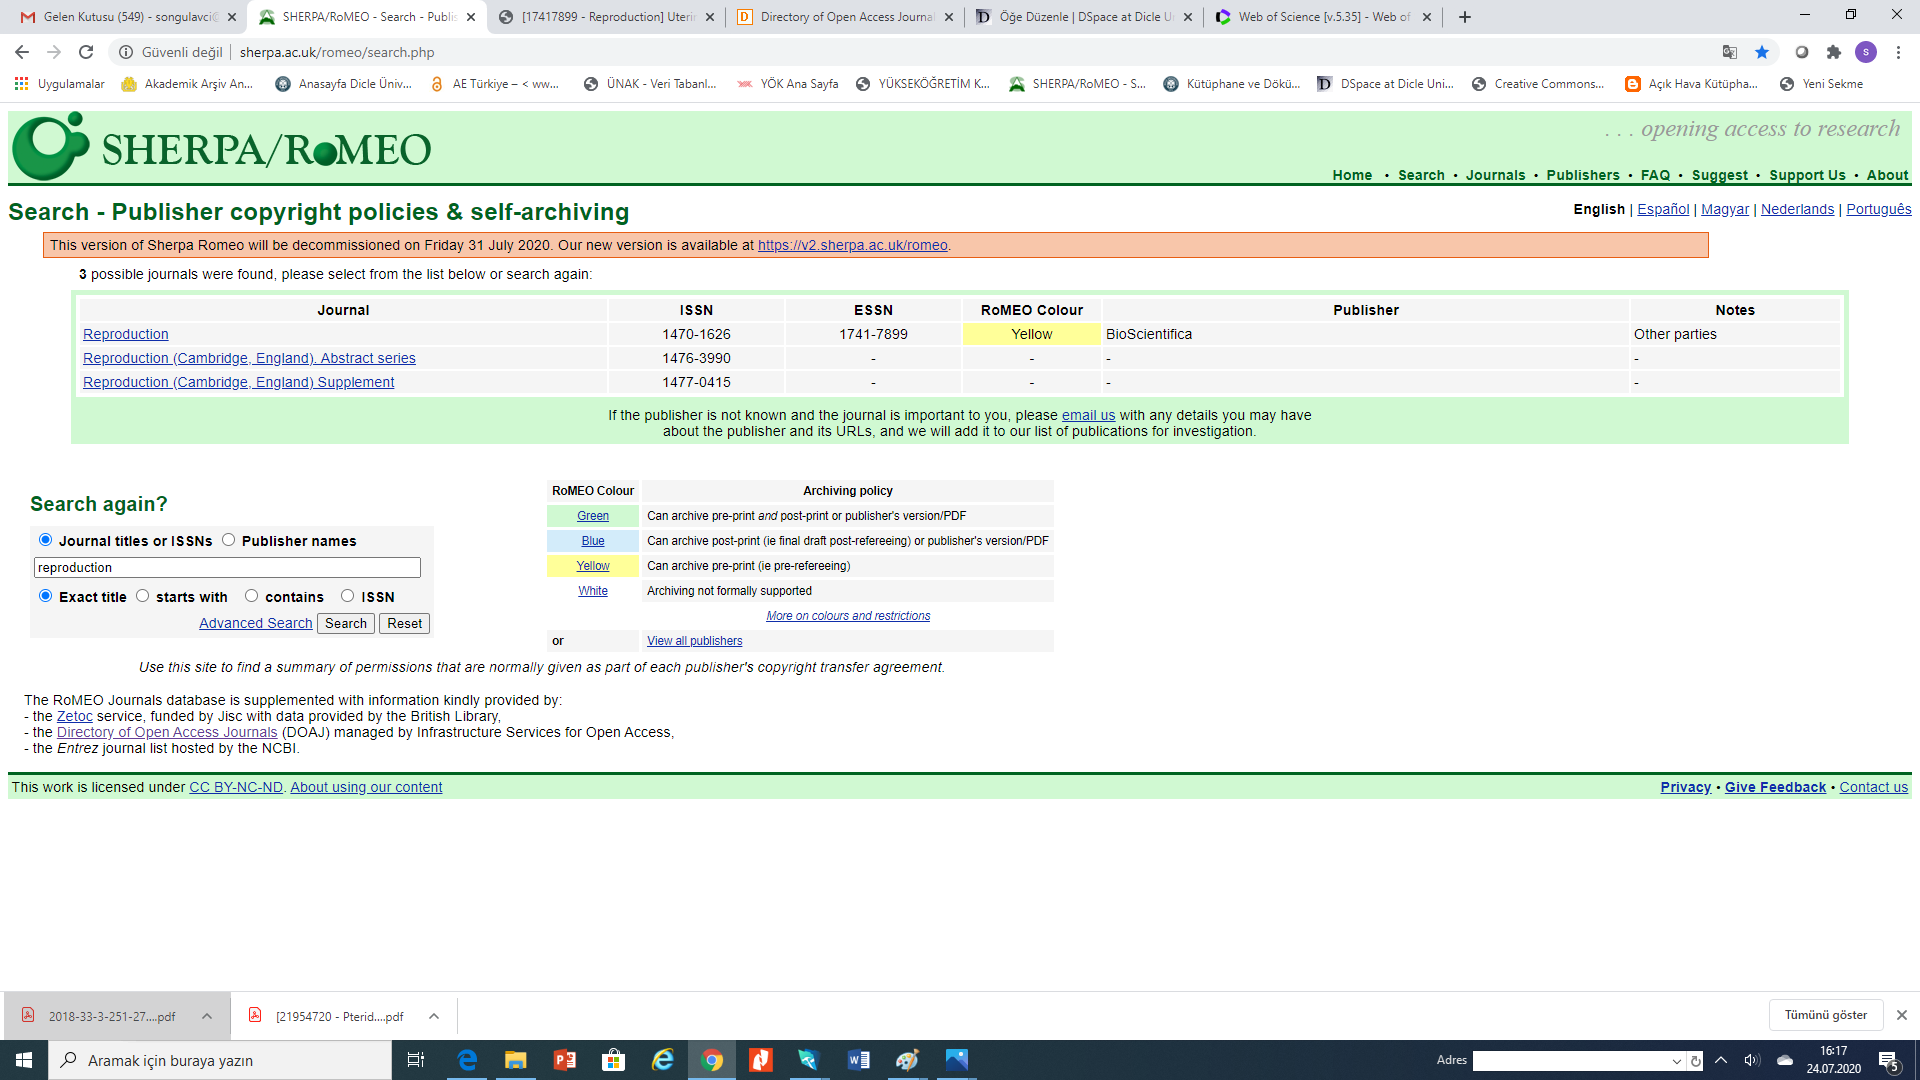The image size is (1920, 1080).
Task: Click the not-secure site info icon
Action: point(126,52)
